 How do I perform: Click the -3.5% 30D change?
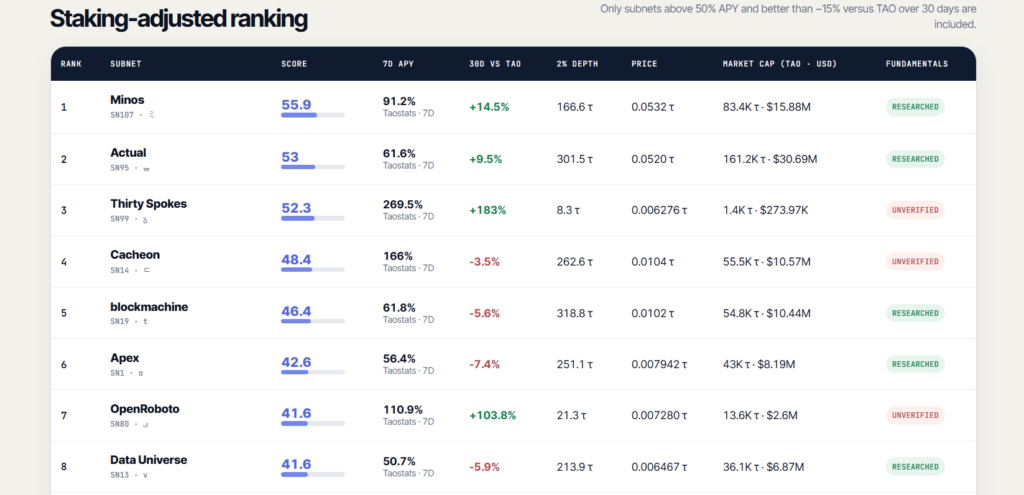click(x=484, y=262)
